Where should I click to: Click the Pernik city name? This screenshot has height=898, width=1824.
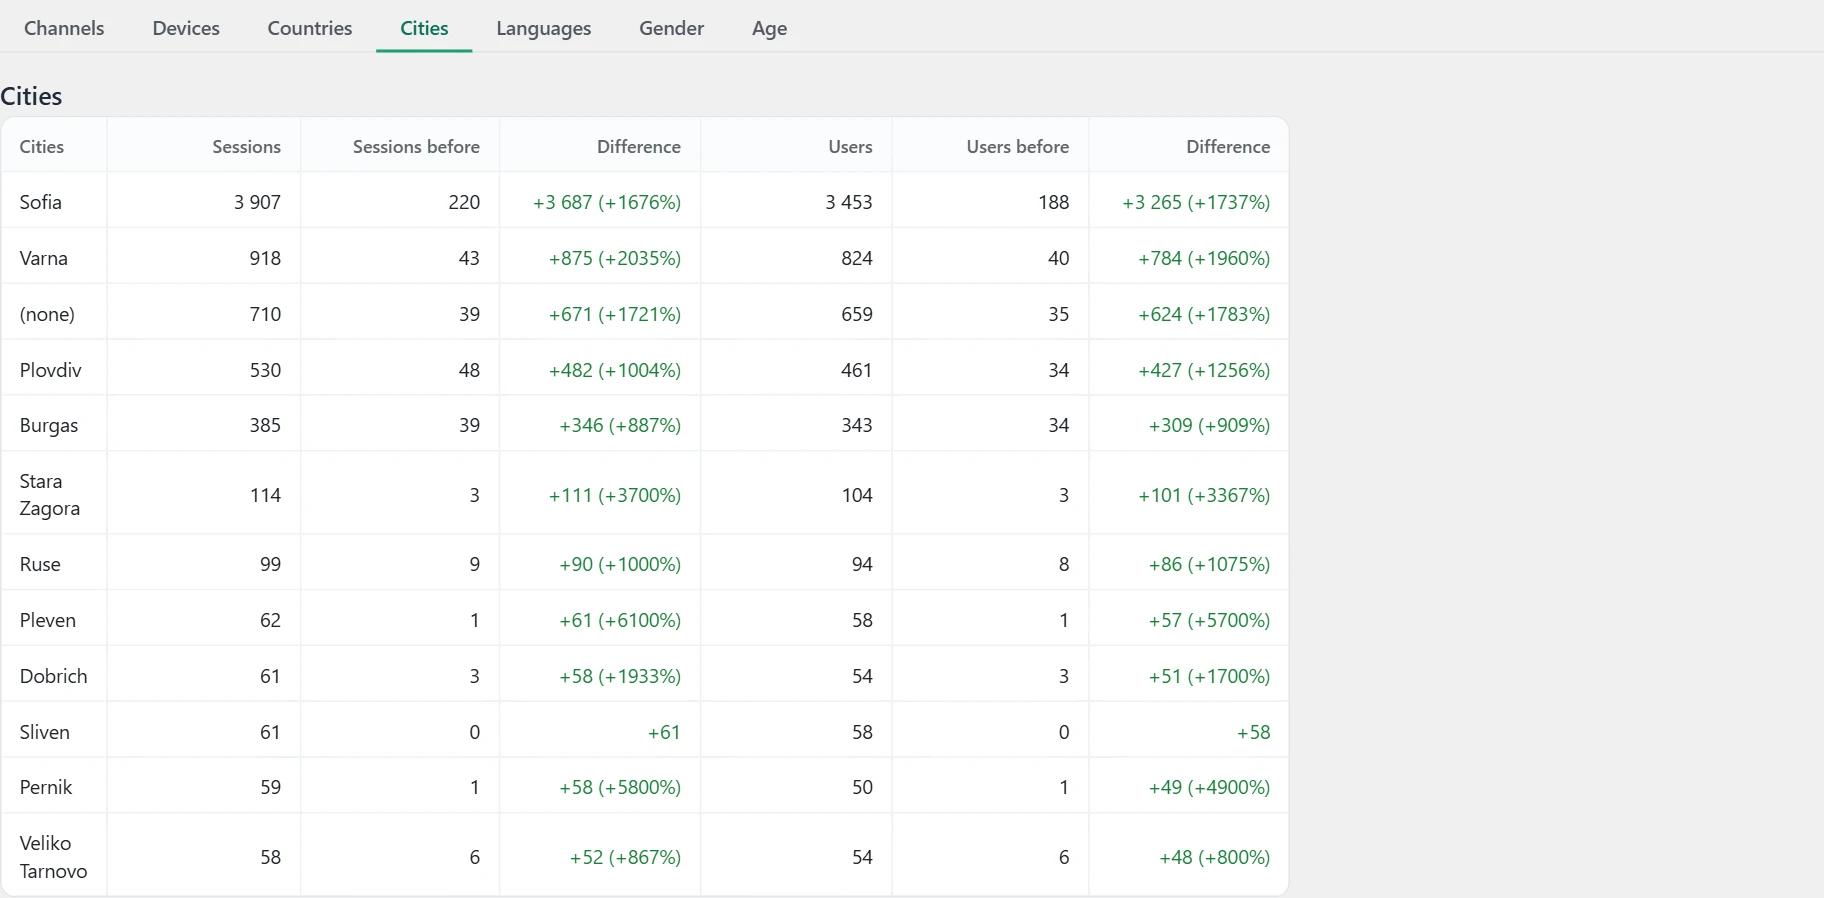(46, 787)
